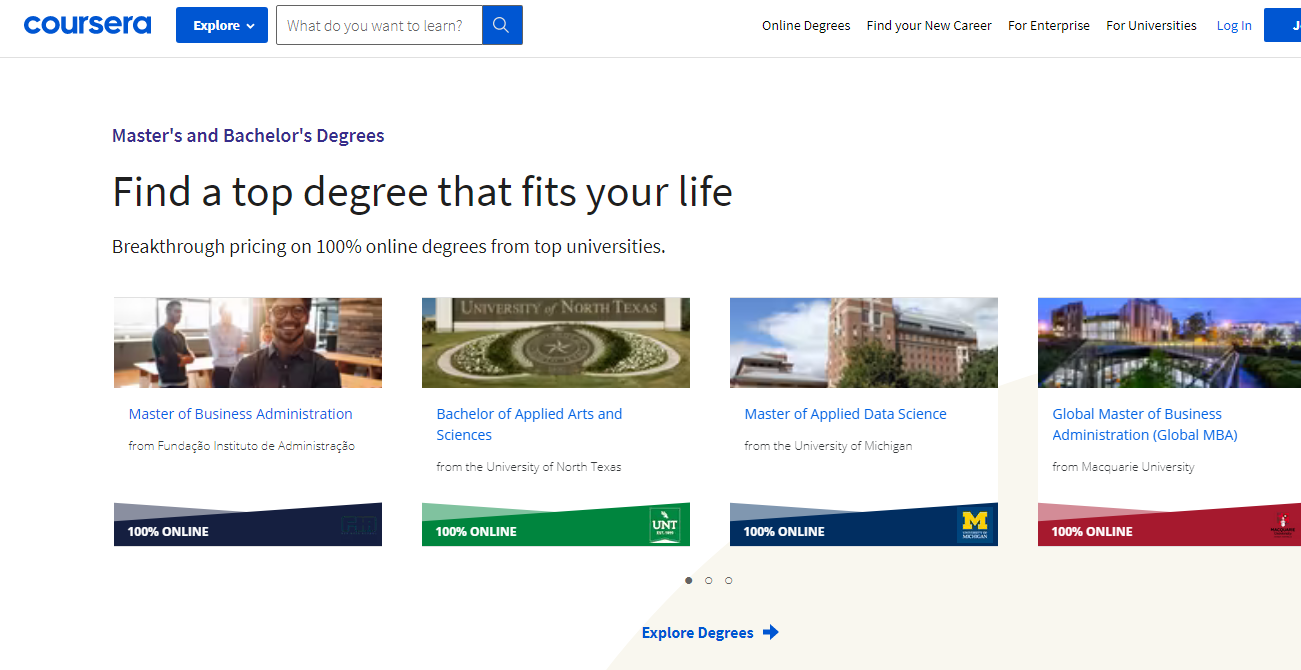Screen dimensions: 1301x670
Task: Select the first carousel page dot
Action: 689,580
